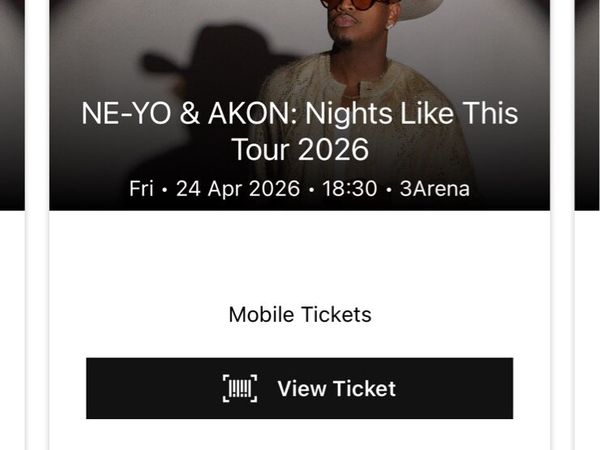Click the Fri weekday label
This screenshot has width=600, height=450.
coord(141,189)
